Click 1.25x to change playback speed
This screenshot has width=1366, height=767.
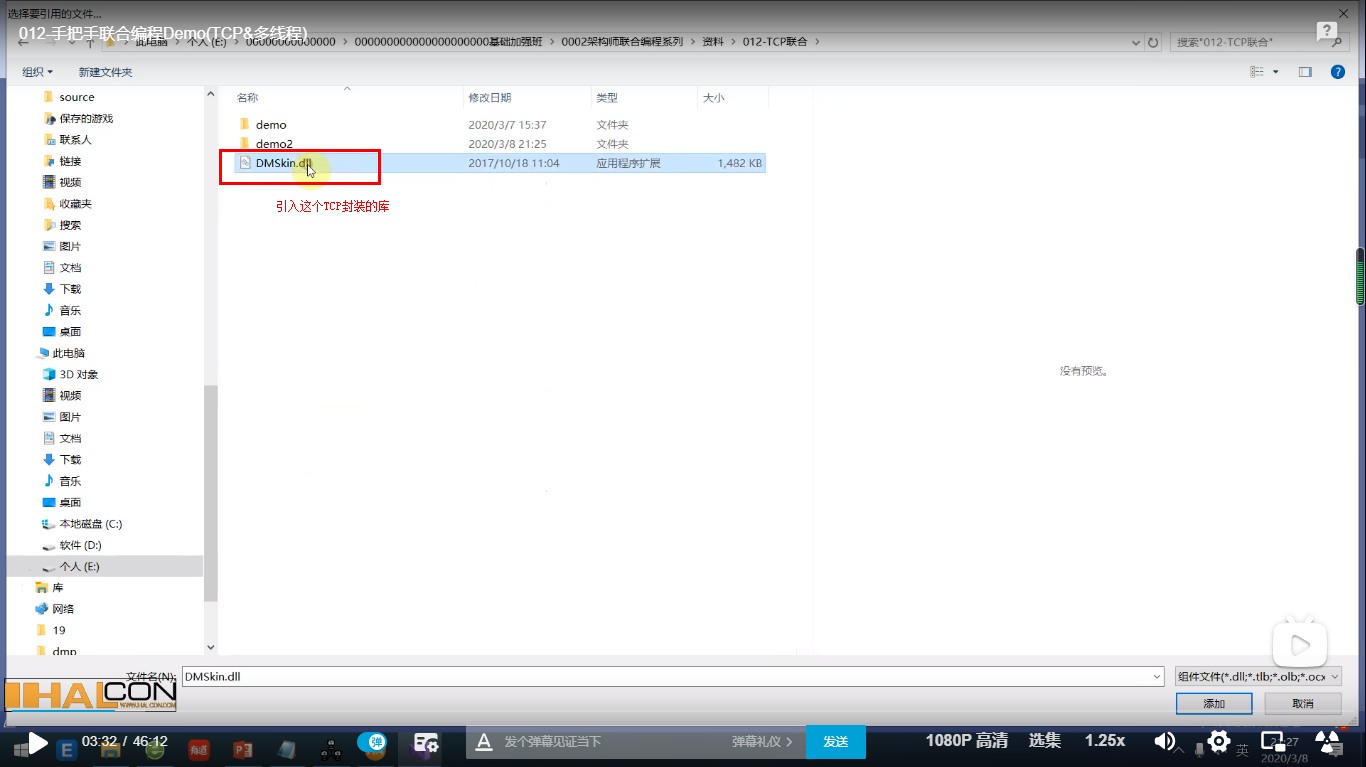click(x=1104, y=742)
